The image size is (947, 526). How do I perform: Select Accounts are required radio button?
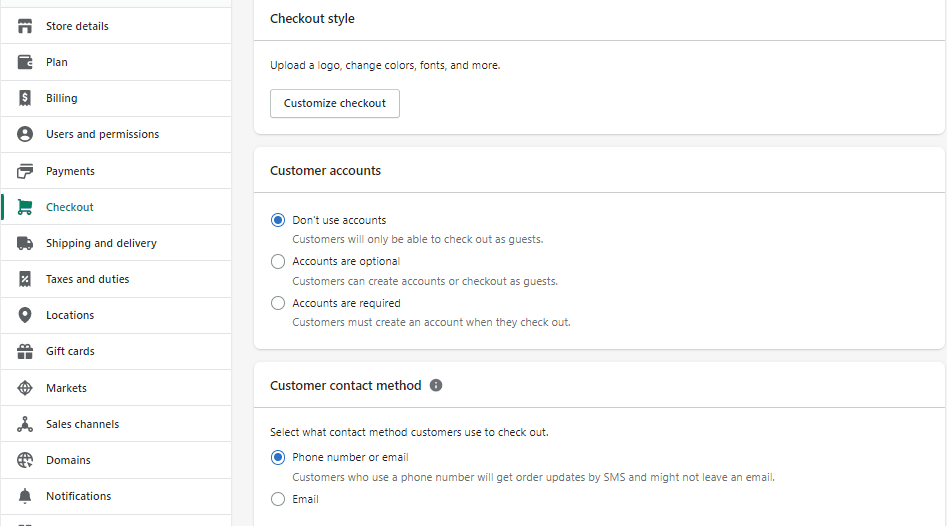278,303
